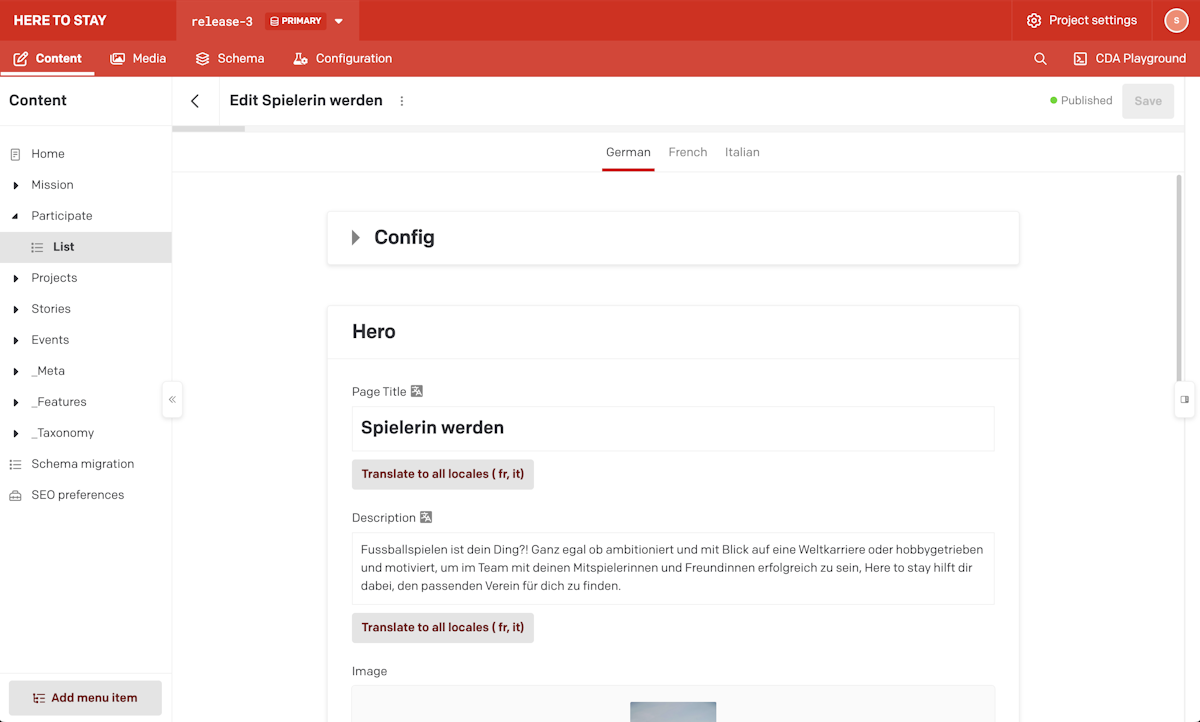Expand the Events menu group
This screenshot has height=722, width=1200.
[15, 340]
